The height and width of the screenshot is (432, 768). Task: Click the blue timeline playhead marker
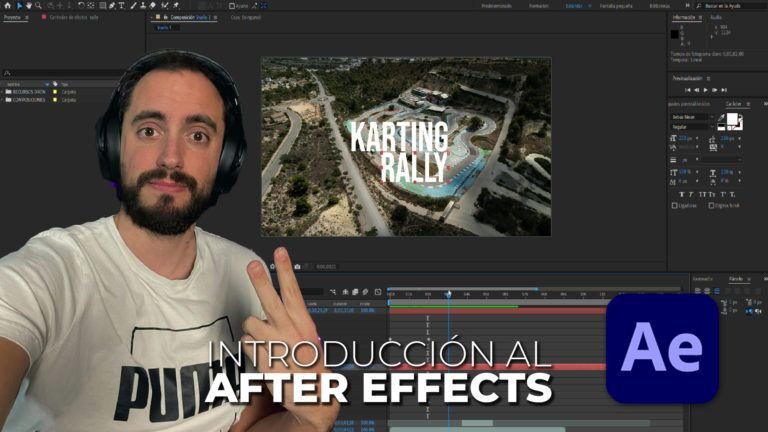[448, 294]
